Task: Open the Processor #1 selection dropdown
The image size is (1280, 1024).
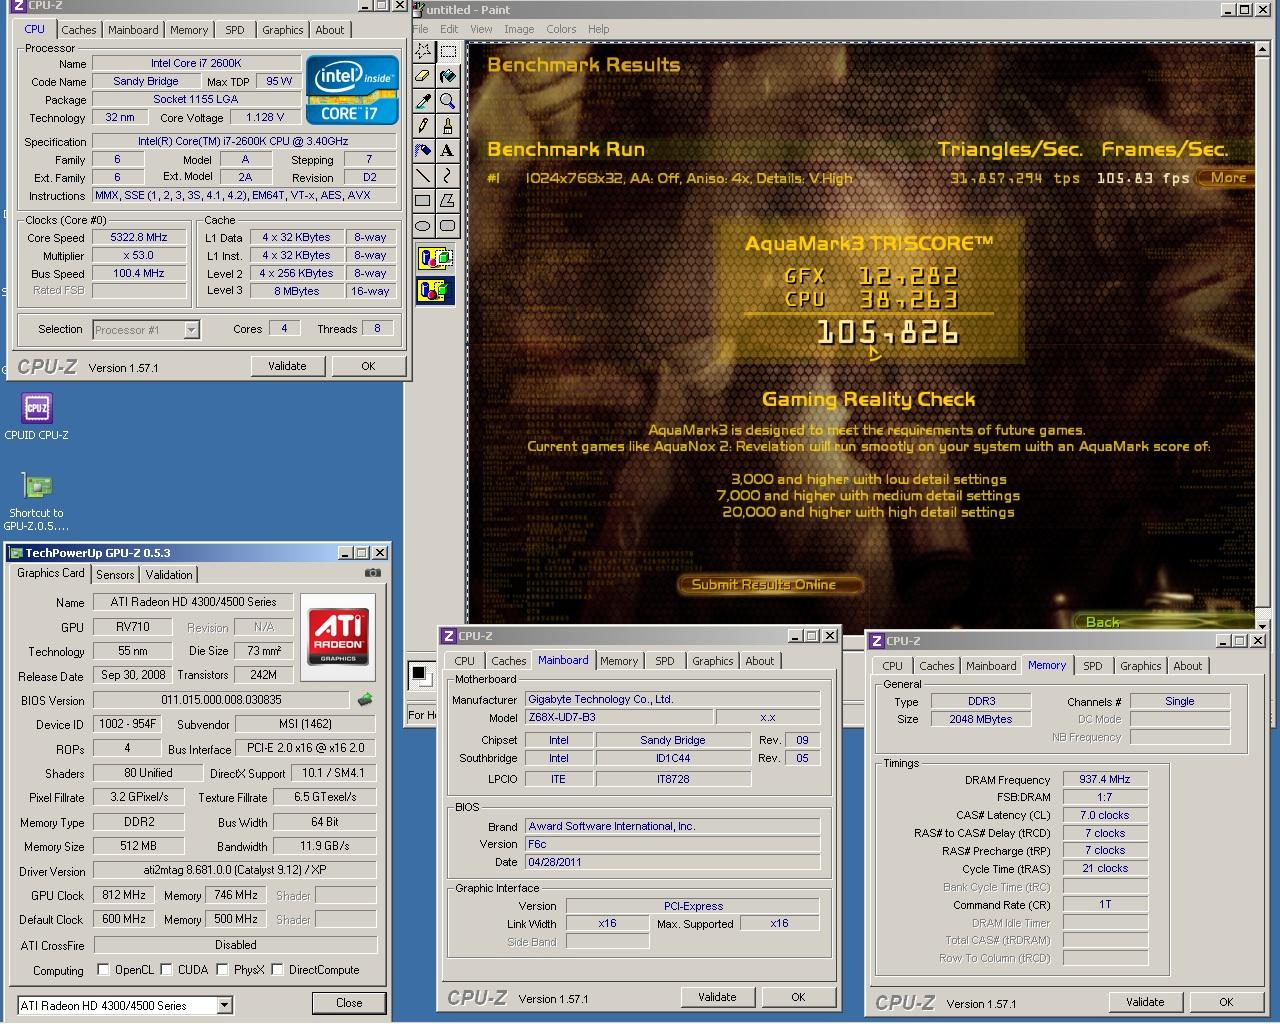Action: [x=191, y=329]
